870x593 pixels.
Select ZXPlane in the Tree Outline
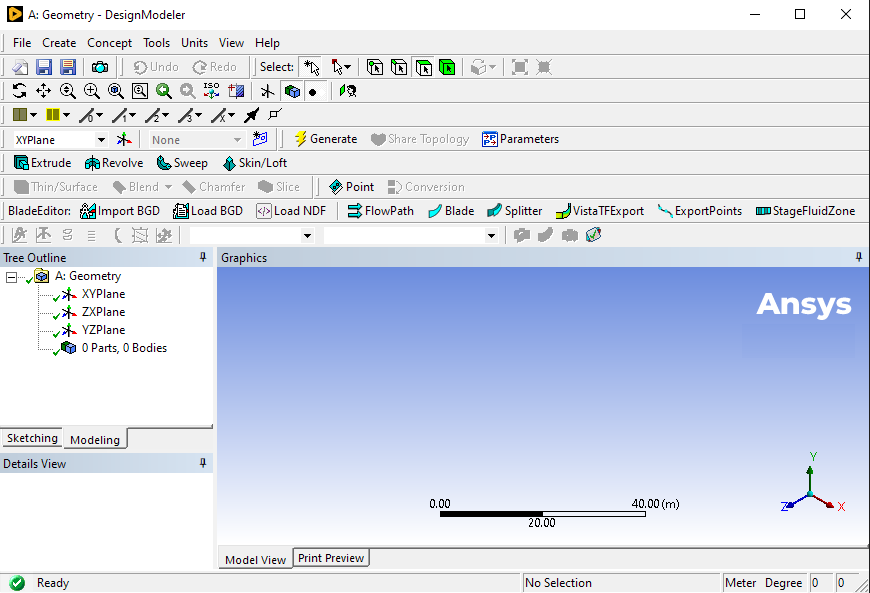(103, 312)
